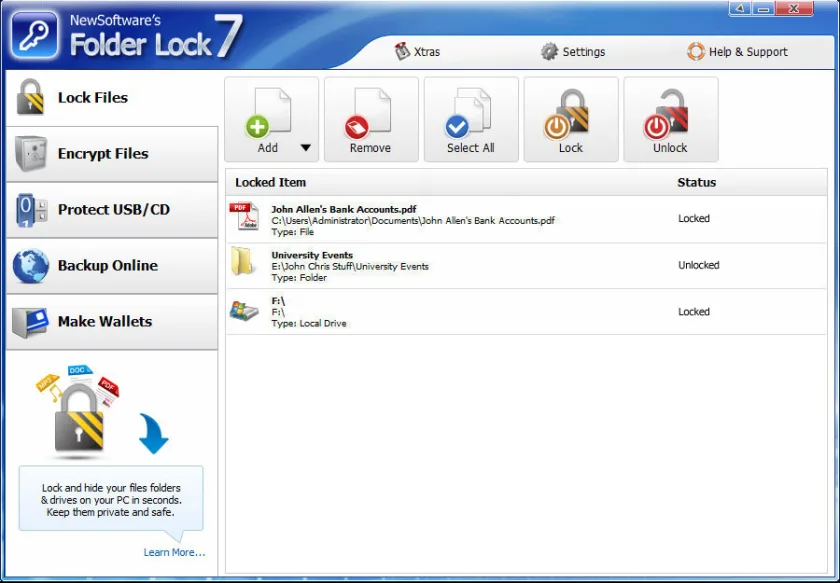Expand the Add dropdown arrow
This screenshot has width=840, height=583.
[305, 148]
